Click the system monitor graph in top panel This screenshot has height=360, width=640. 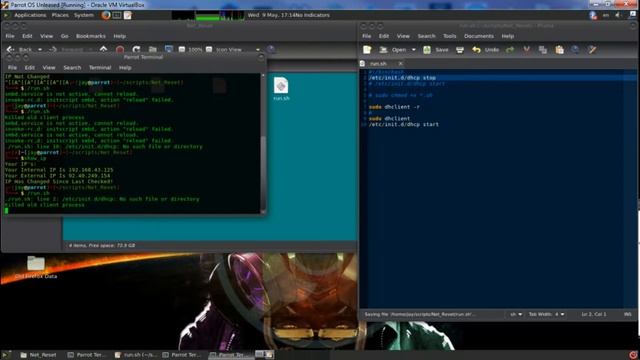[208, 16]
